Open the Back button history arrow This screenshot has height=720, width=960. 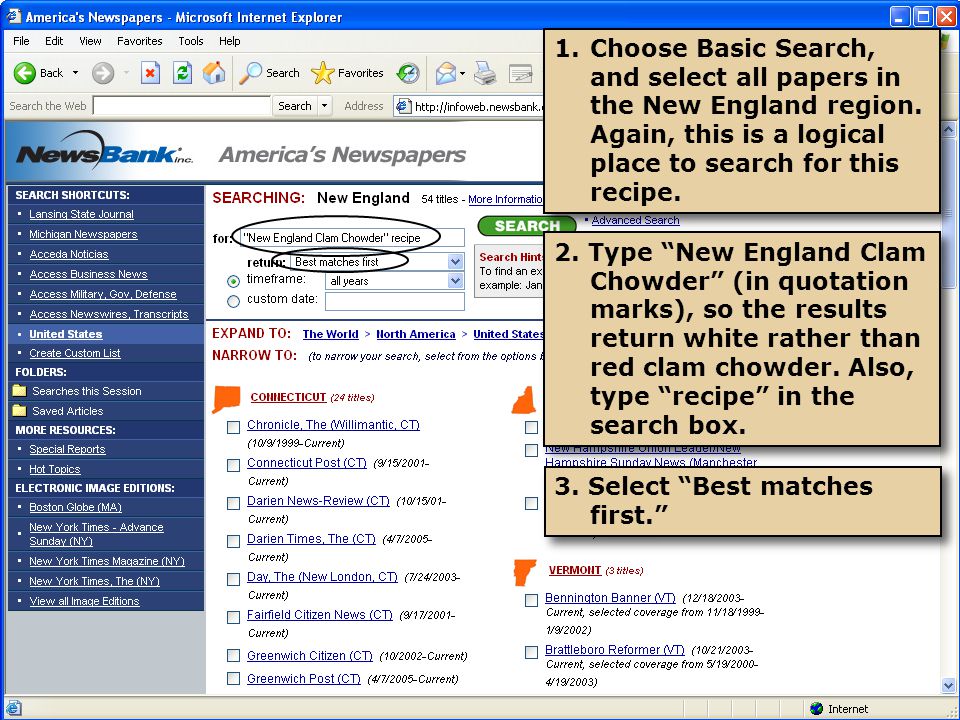coord(75,73)
